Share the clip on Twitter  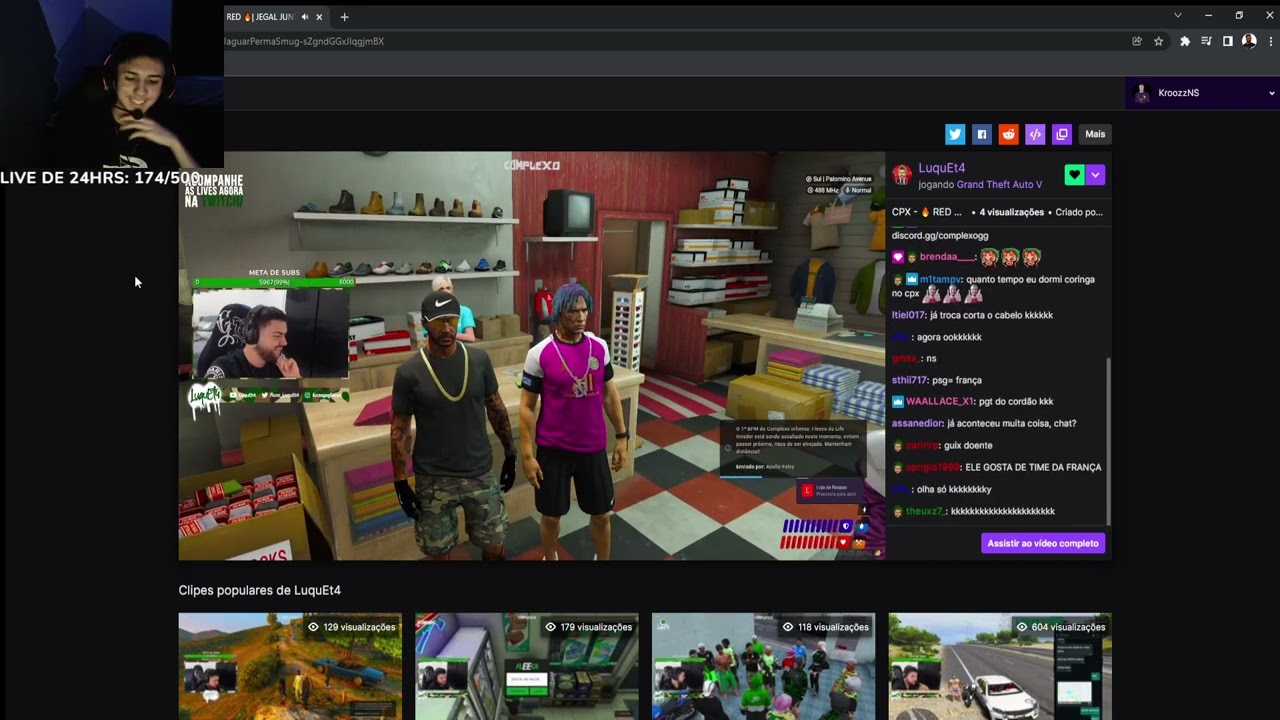955,134
